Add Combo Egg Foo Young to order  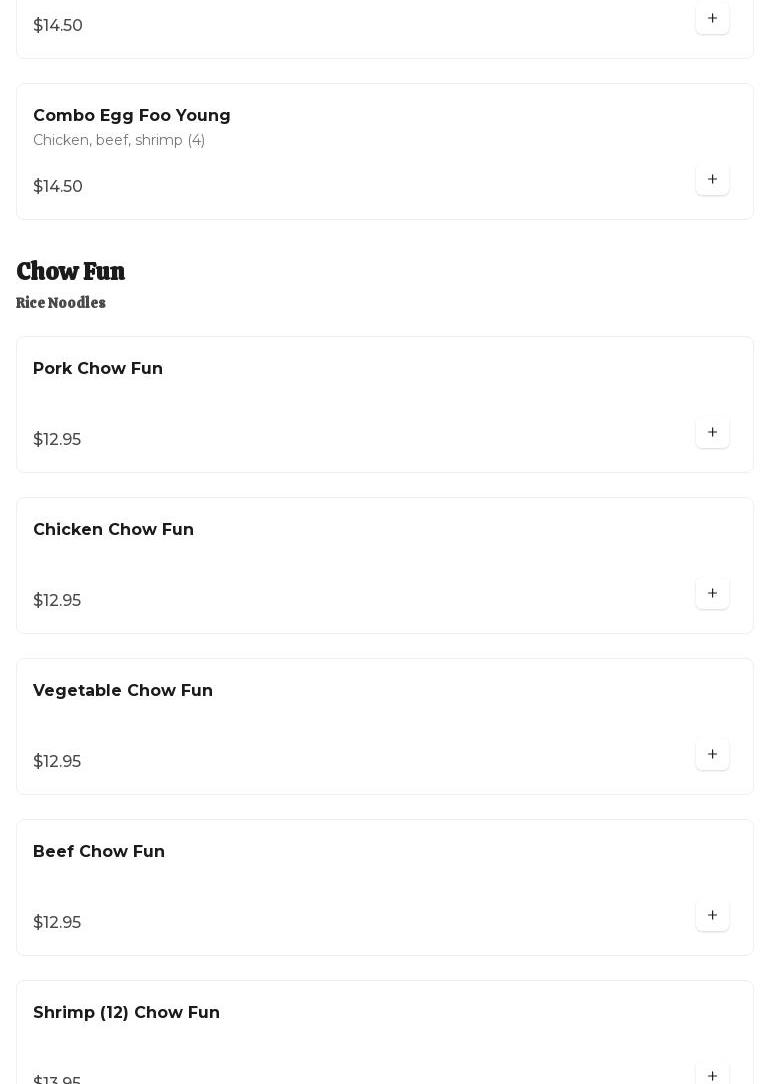(712, 180)
